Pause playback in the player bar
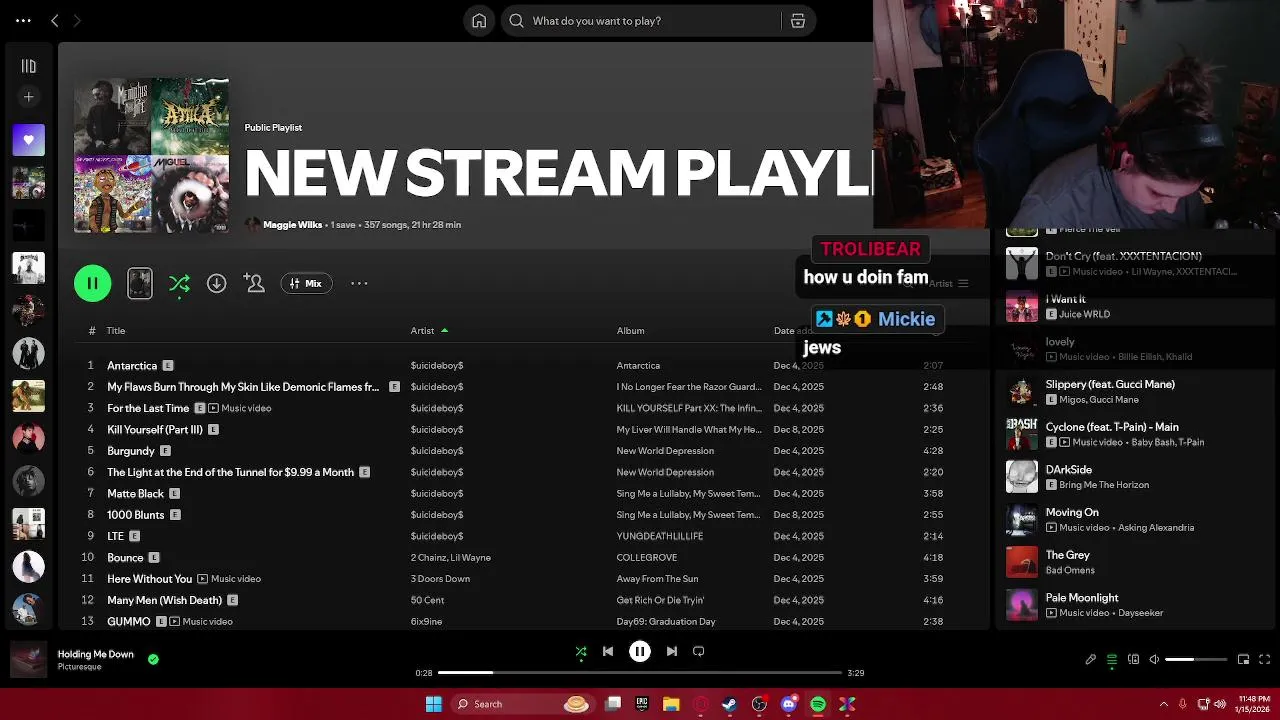This screenshot has width=1280, height=720. [x=640, y=652]
